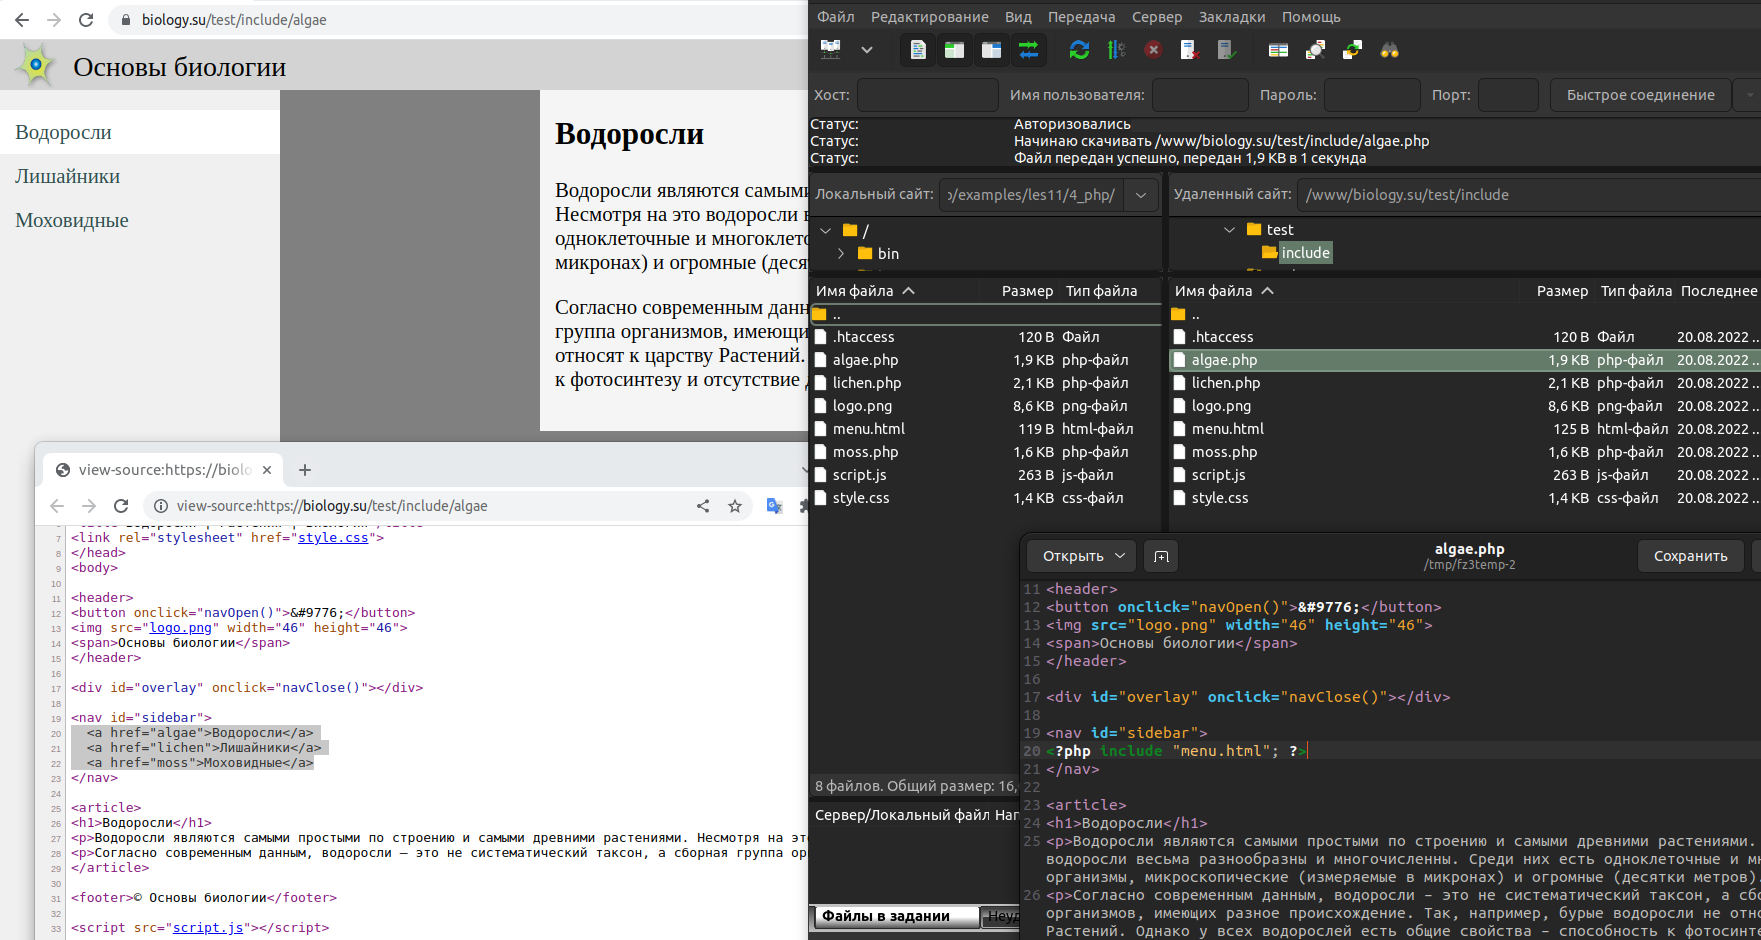1761x940 pixels.
Task: Toggle directory comparison icon
Action: click(1315, 49)
